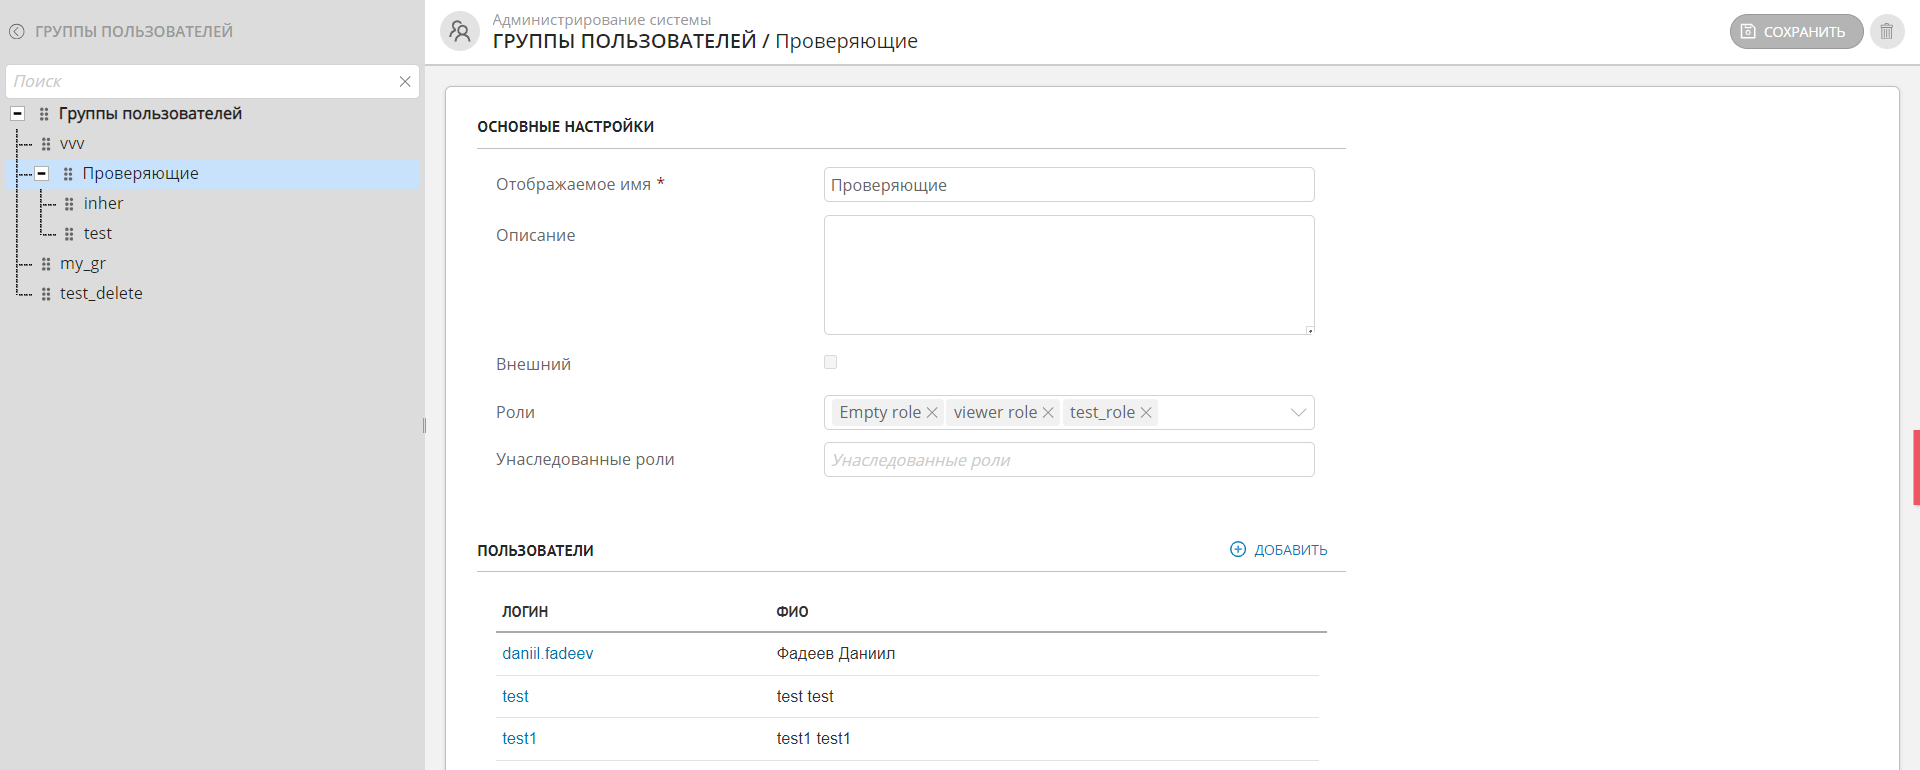Open the test1 user link
Viewport: 1920px width, 770px height.
(x=519, y=739)
